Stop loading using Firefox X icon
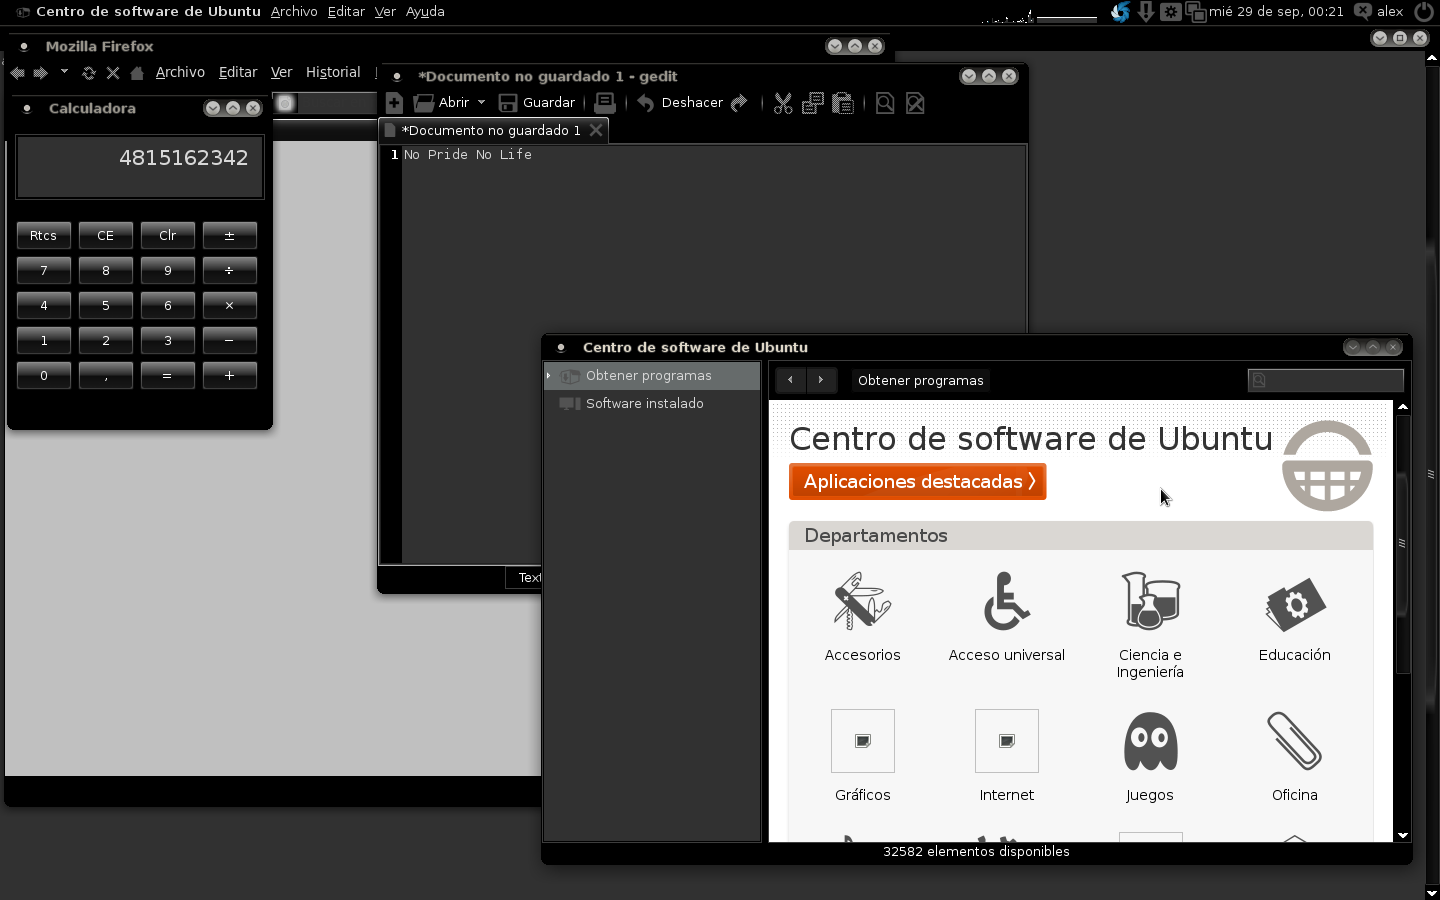 (113, 73)
